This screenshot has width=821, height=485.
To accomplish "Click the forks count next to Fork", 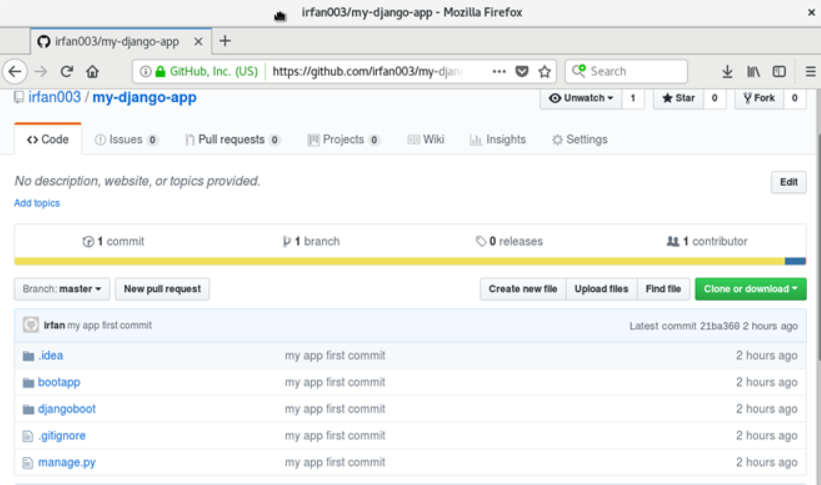I will click(795, 98).
